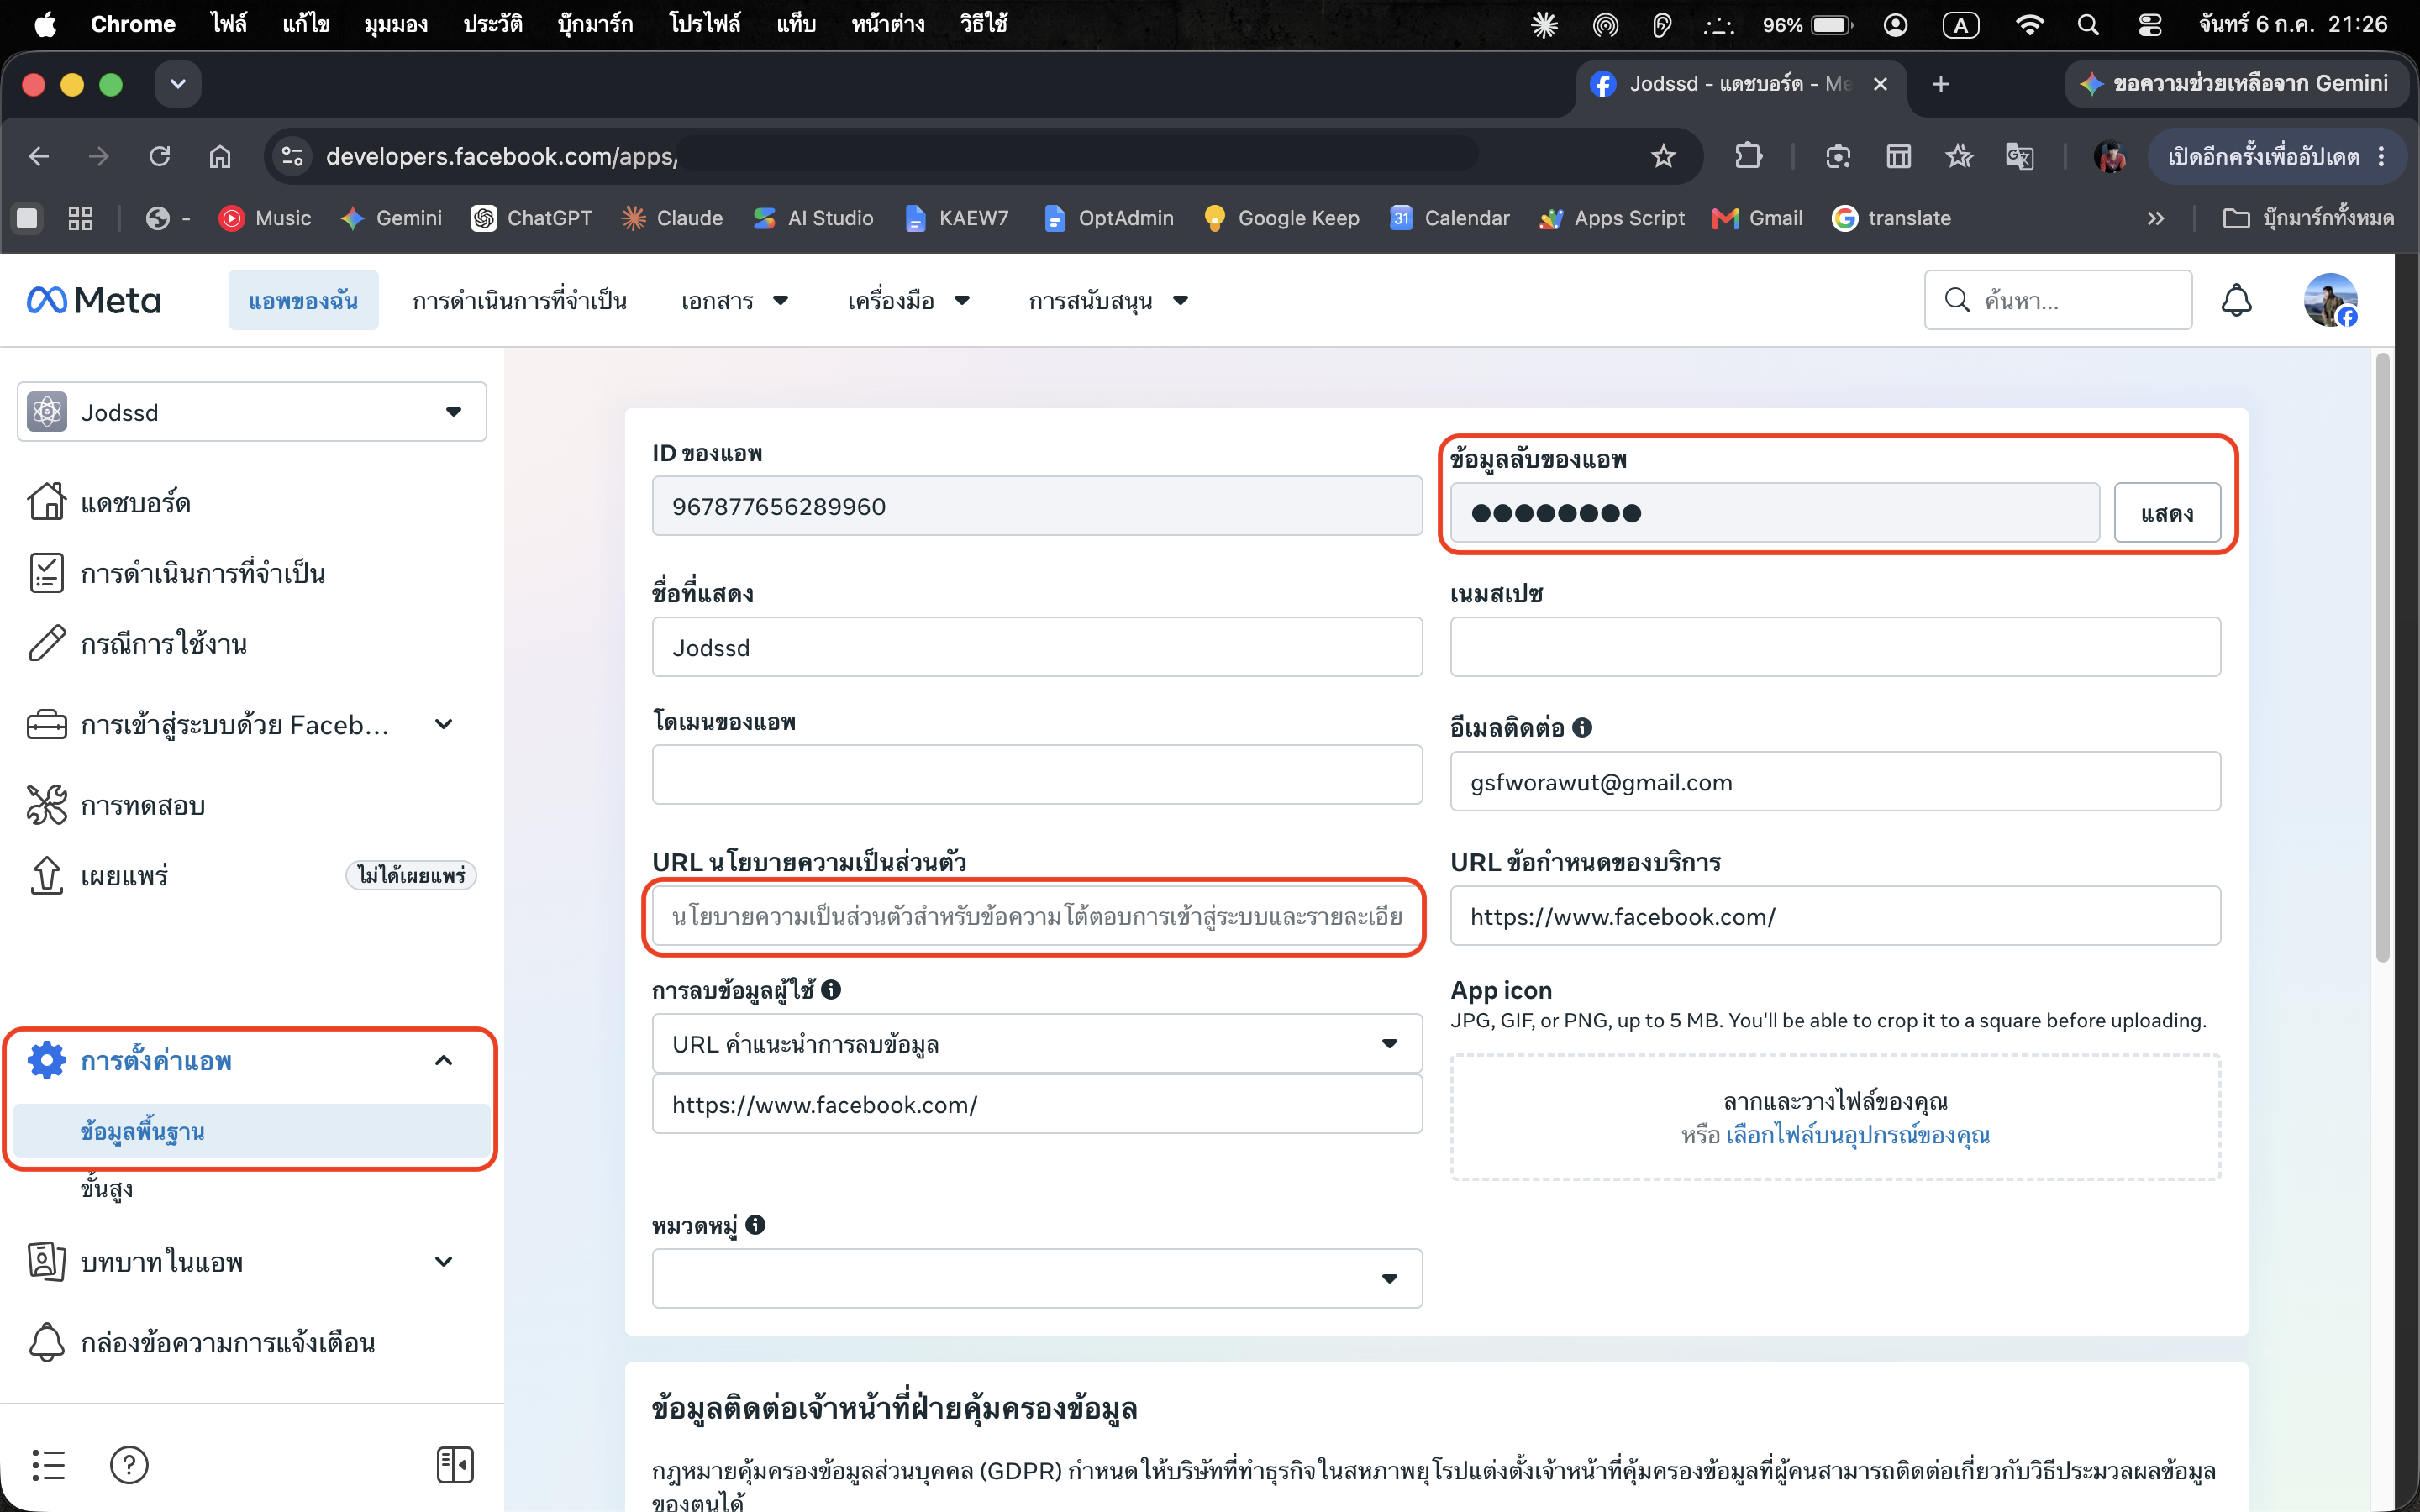Collapse การตั้งค่าแอพ section chevron
Viewport: 2420px width, 1512px height.
(x=444, y=1060)
